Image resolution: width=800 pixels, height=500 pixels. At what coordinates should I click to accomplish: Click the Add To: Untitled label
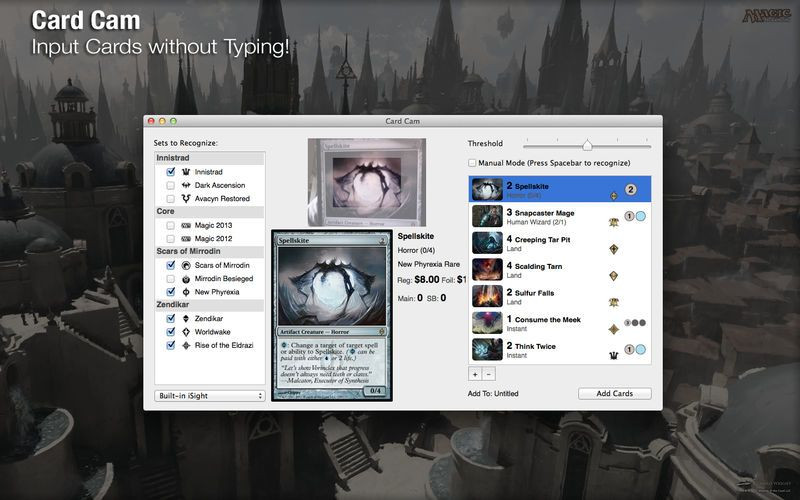[x=493, y=394]
